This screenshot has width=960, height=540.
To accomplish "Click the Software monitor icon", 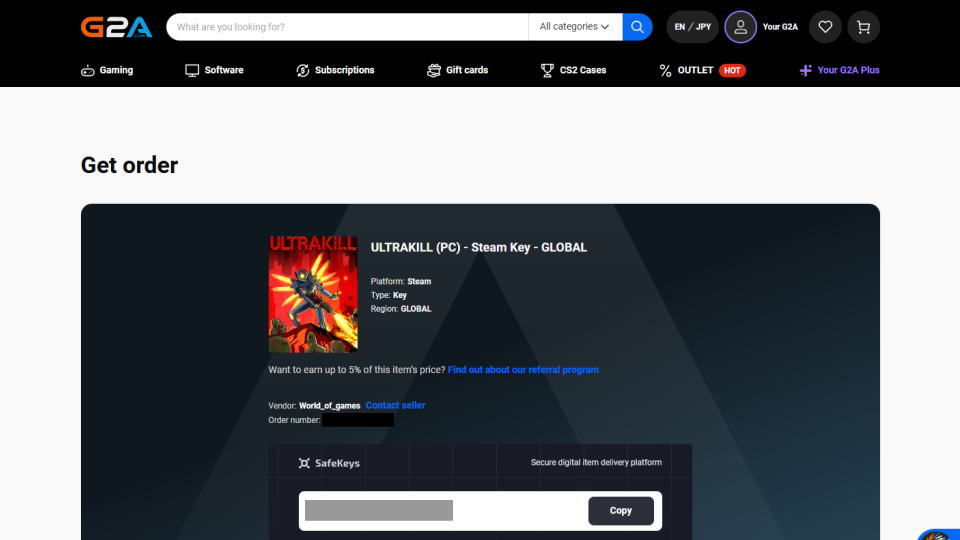I will click(192, 70).
